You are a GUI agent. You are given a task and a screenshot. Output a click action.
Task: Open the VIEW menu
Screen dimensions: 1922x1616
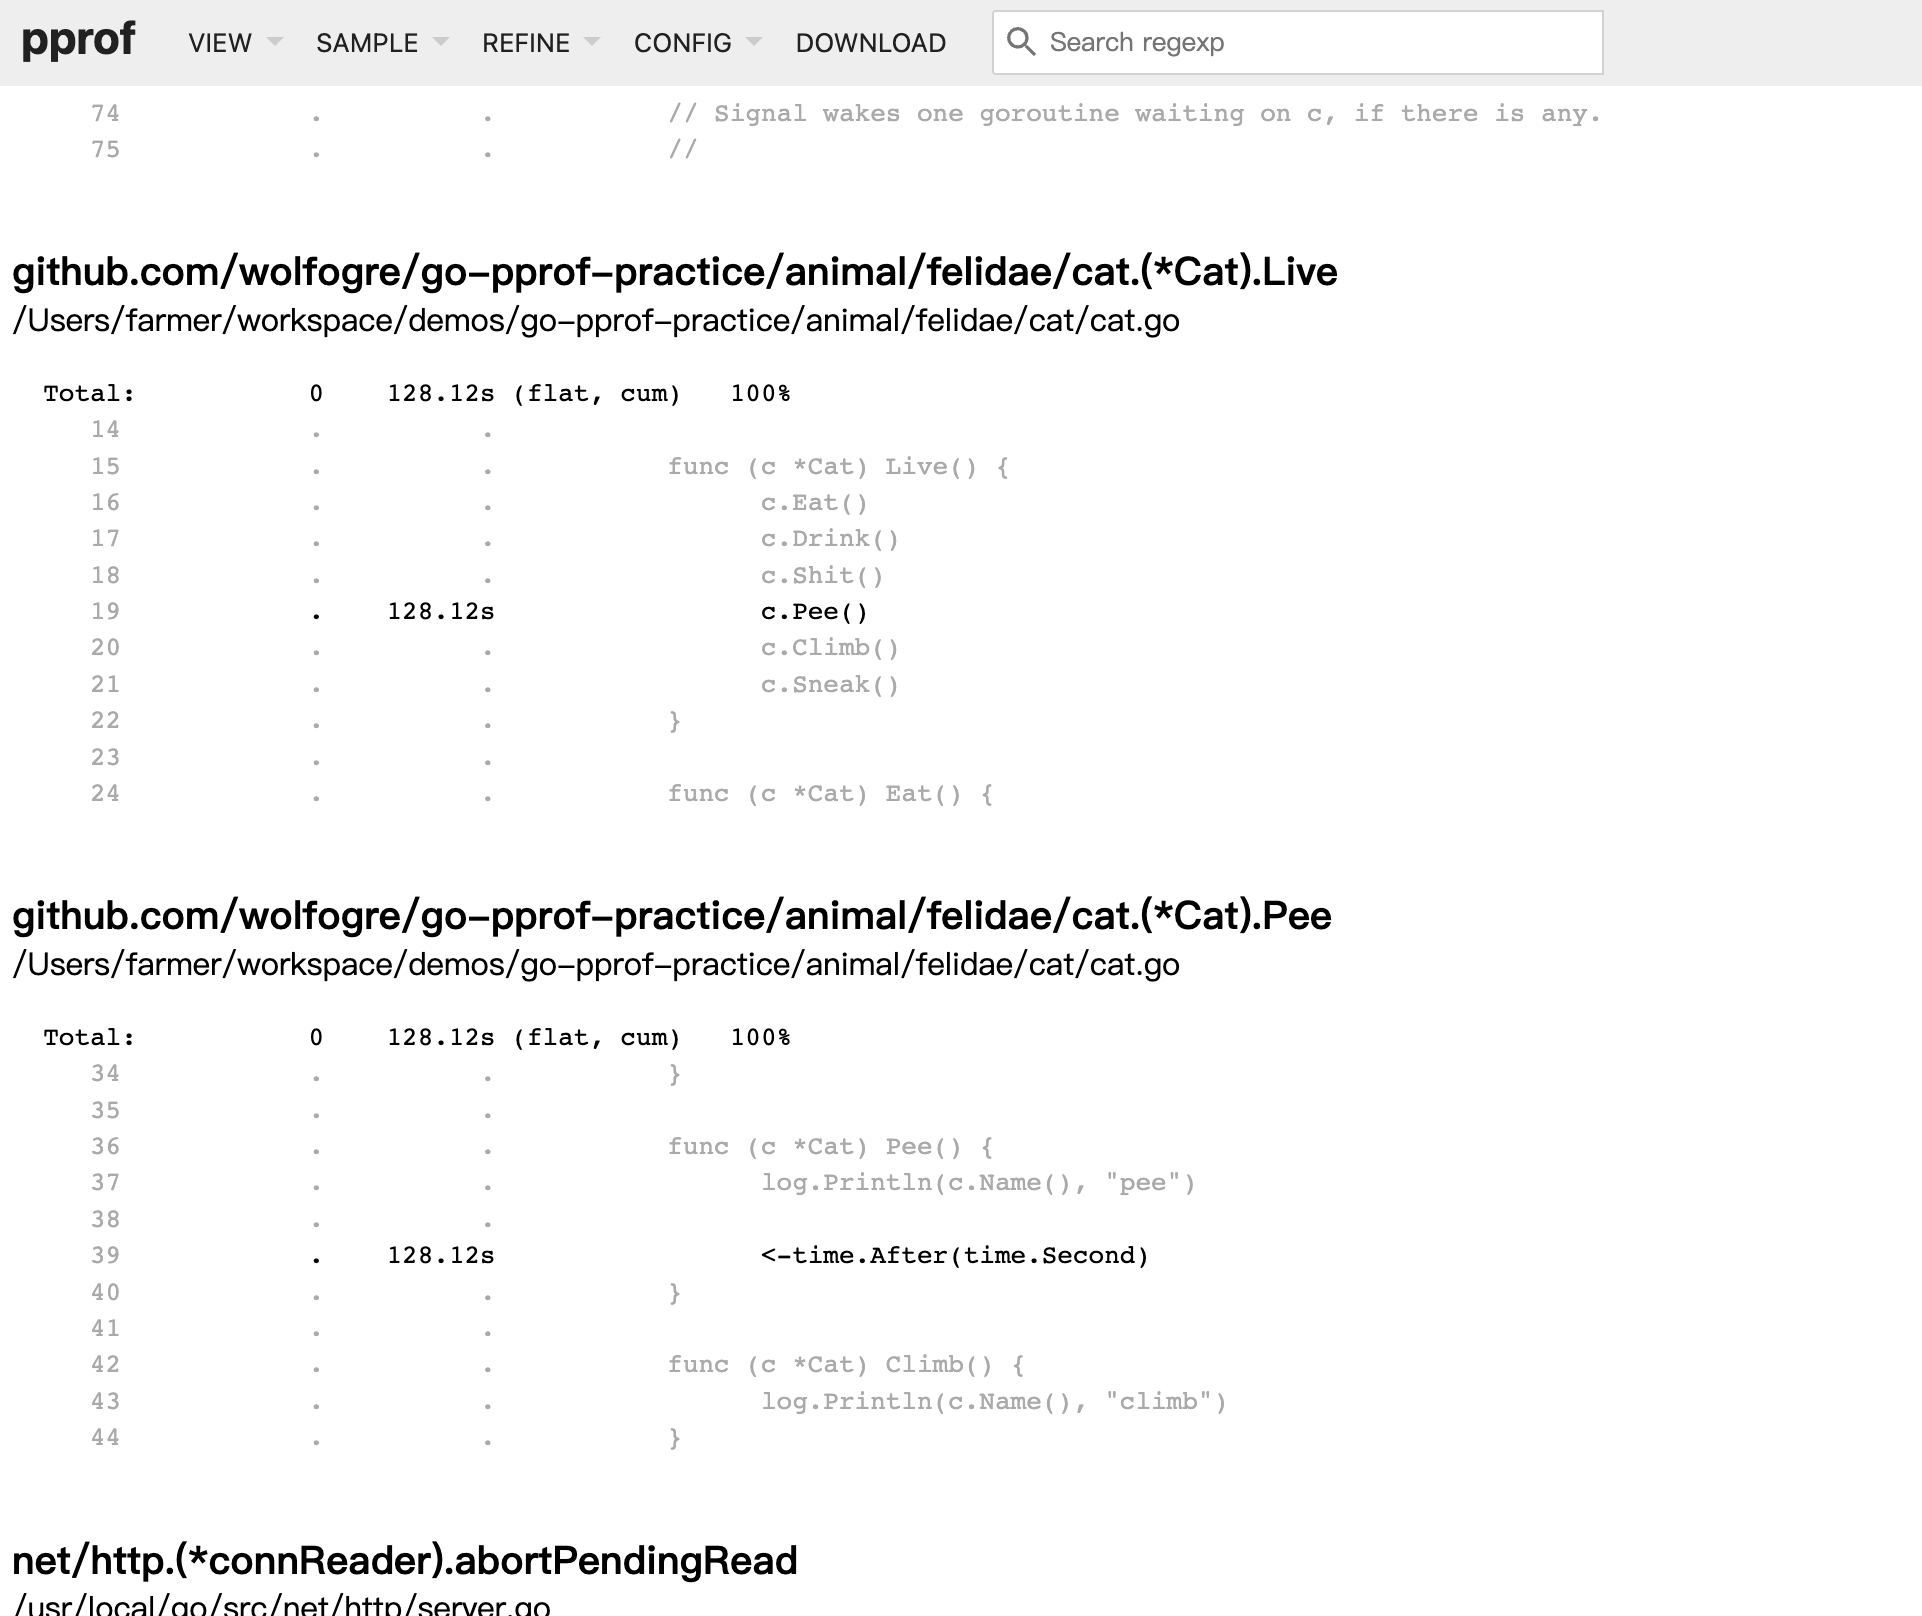tap(220, 43)
